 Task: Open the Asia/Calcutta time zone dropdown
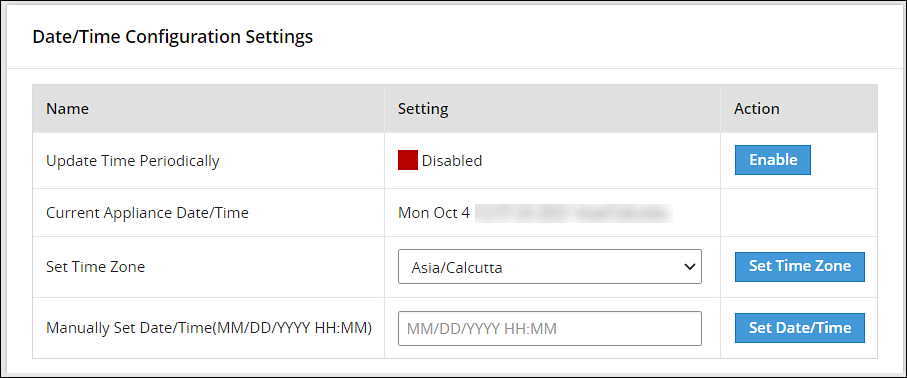(550, 267)
